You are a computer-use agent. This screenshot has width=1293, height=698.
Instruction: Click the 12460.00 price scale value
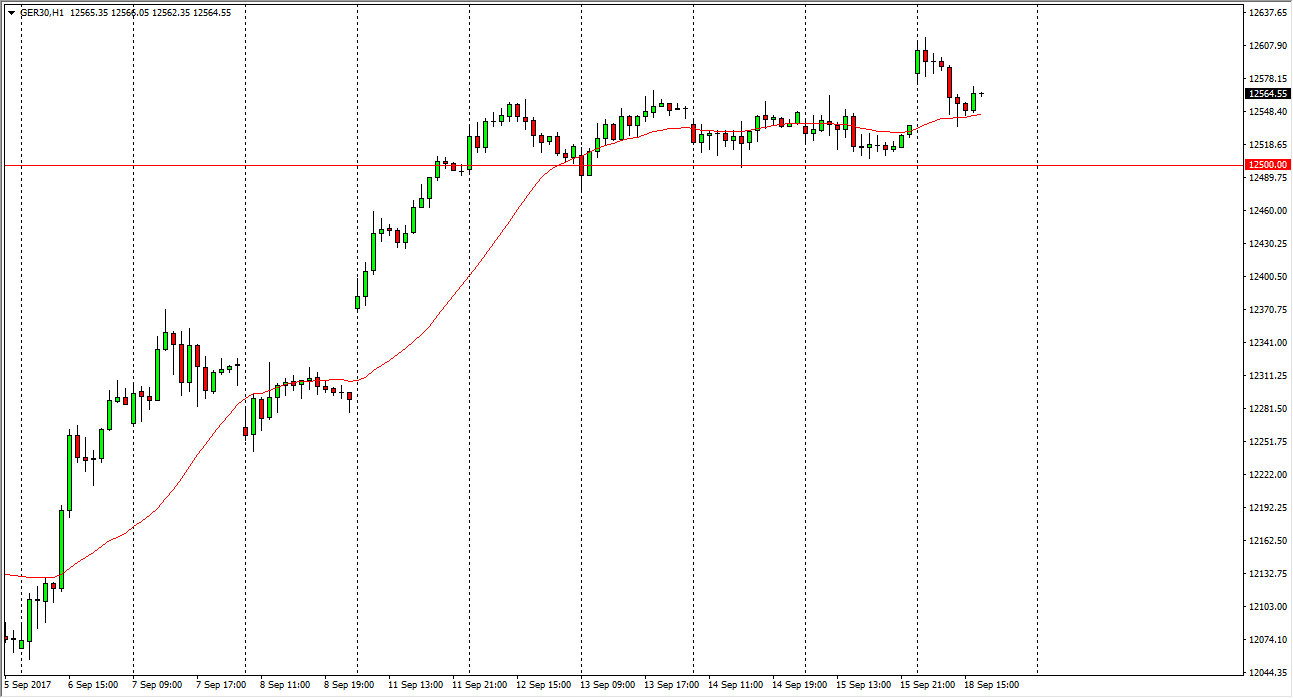[x=1267, y=211]
